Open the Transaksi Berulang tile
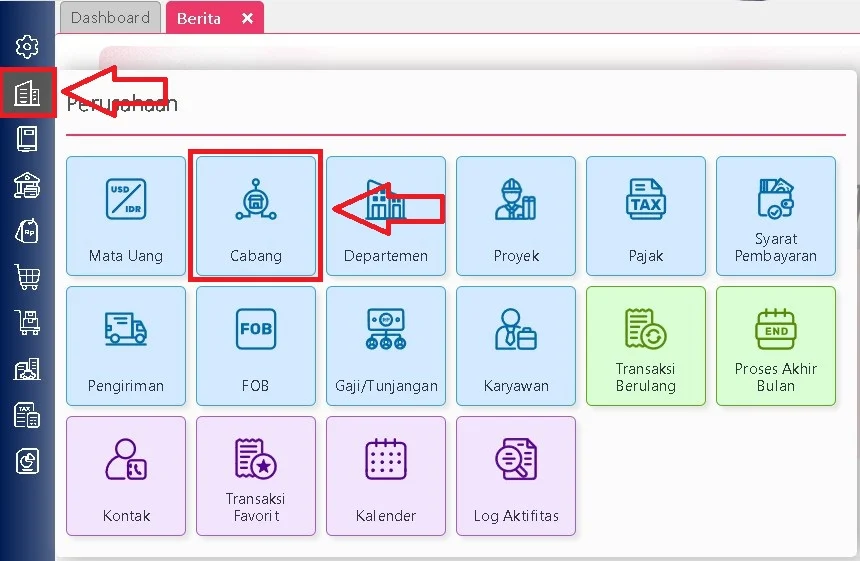This screenshot has height=561, width=860. tap(646, 346)
